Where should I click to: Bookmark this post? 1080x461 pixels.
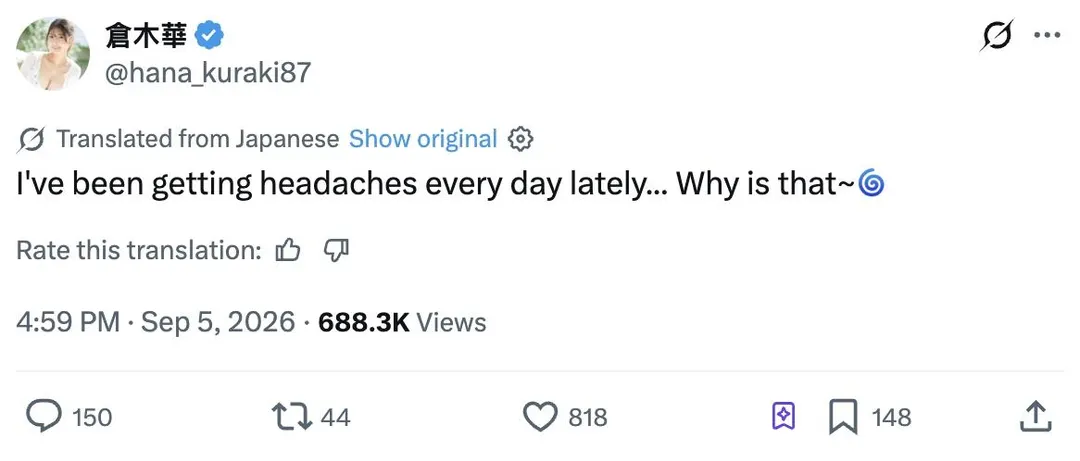coord(843,417)
